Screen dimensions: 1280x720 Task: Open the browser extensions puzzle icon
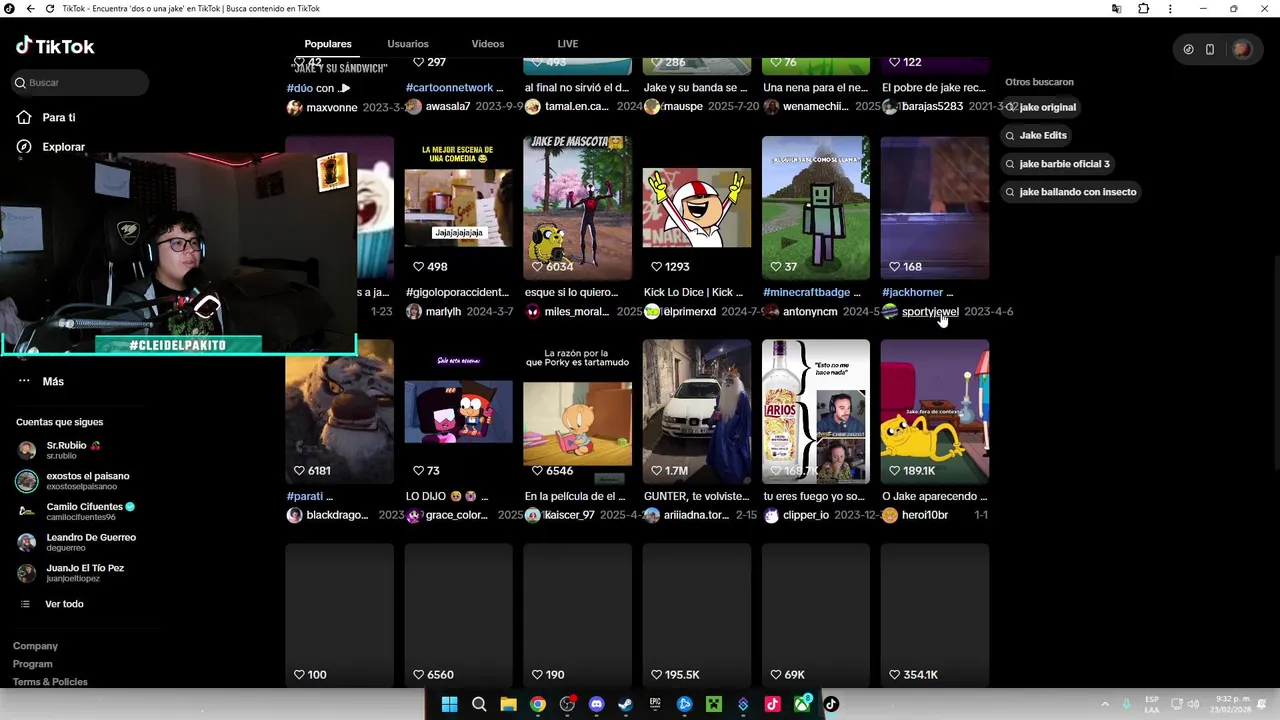click(1144, 8)
